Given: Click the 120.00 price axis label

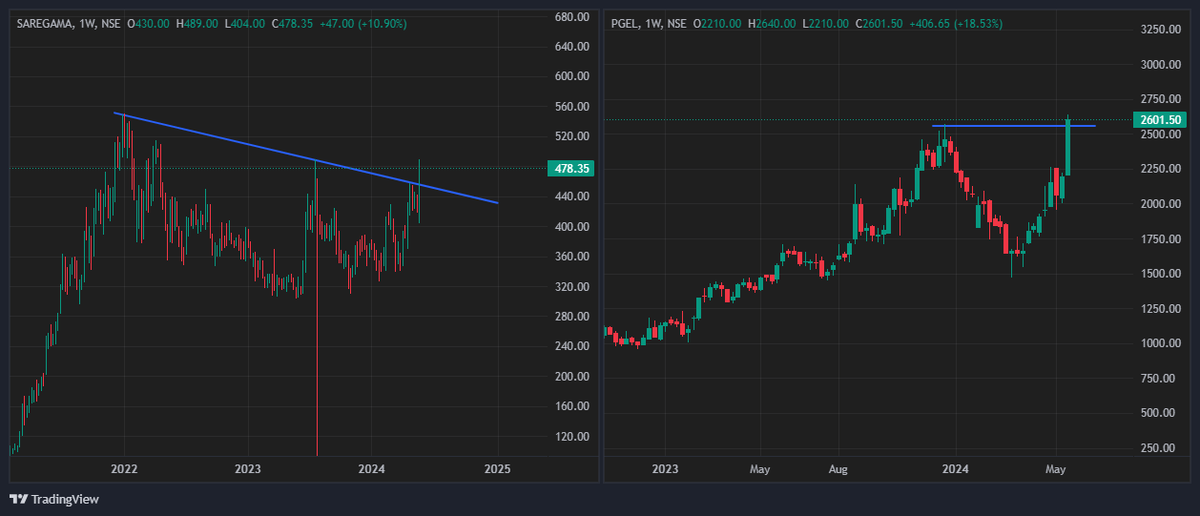Looking at the screenshot, I should click(x=574, y=437).
